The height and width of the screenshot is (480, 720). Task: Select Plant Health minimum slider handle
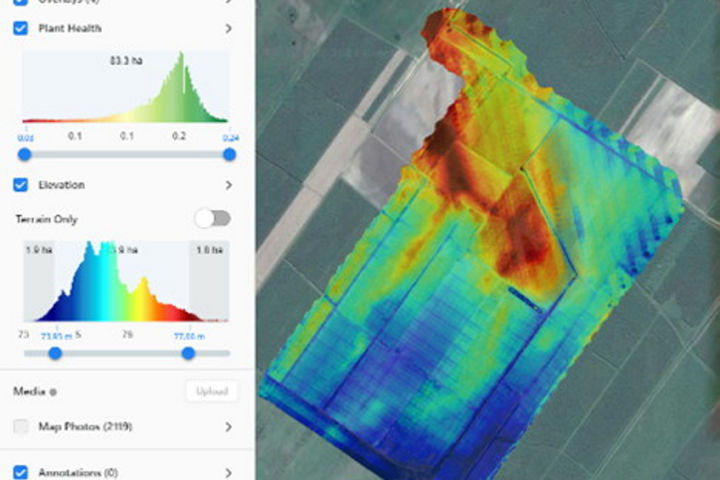(24, 154)
